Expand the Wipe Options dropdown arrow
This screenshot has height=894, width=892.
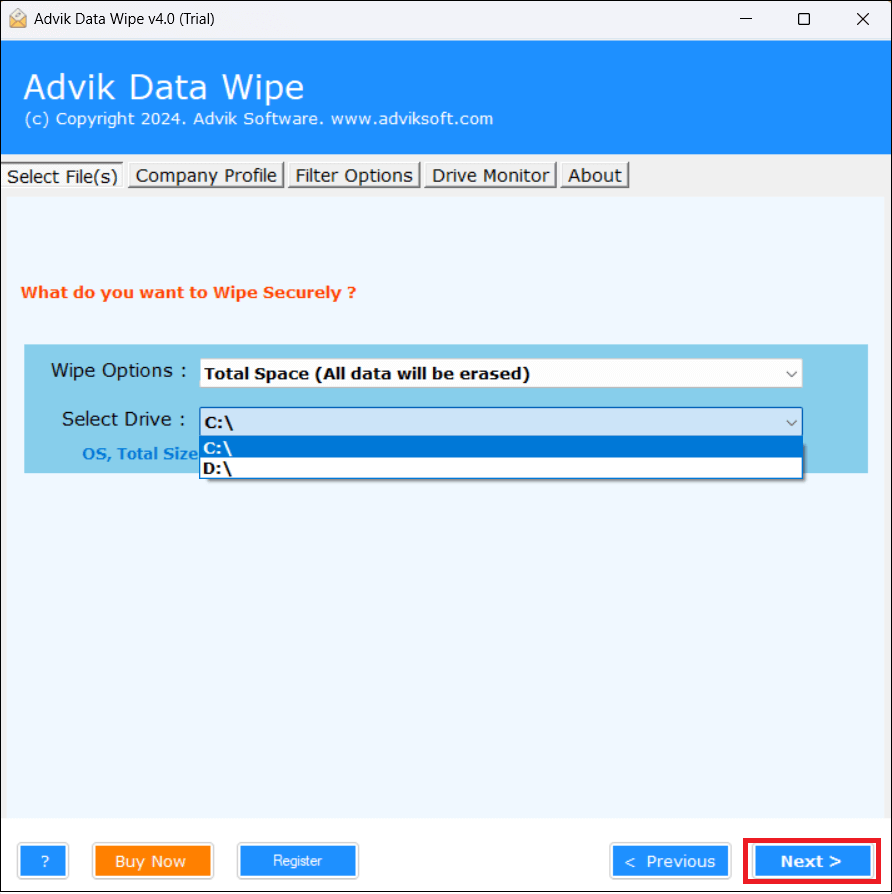[x=791, y=374]
